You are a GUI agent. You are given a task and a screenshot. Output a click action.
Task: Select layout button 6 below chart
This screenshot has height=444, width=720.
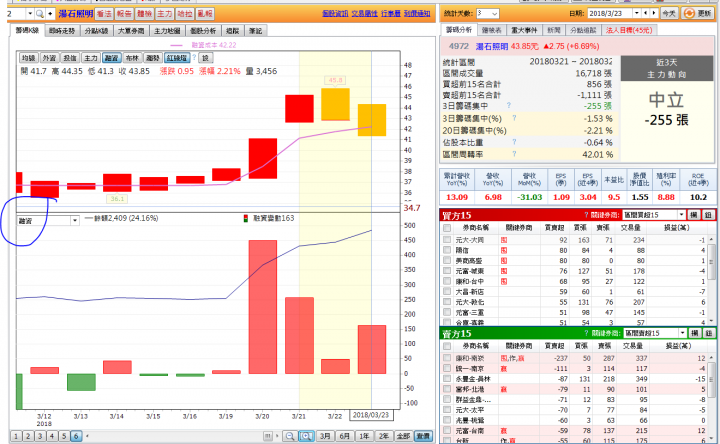pos(76,436)
